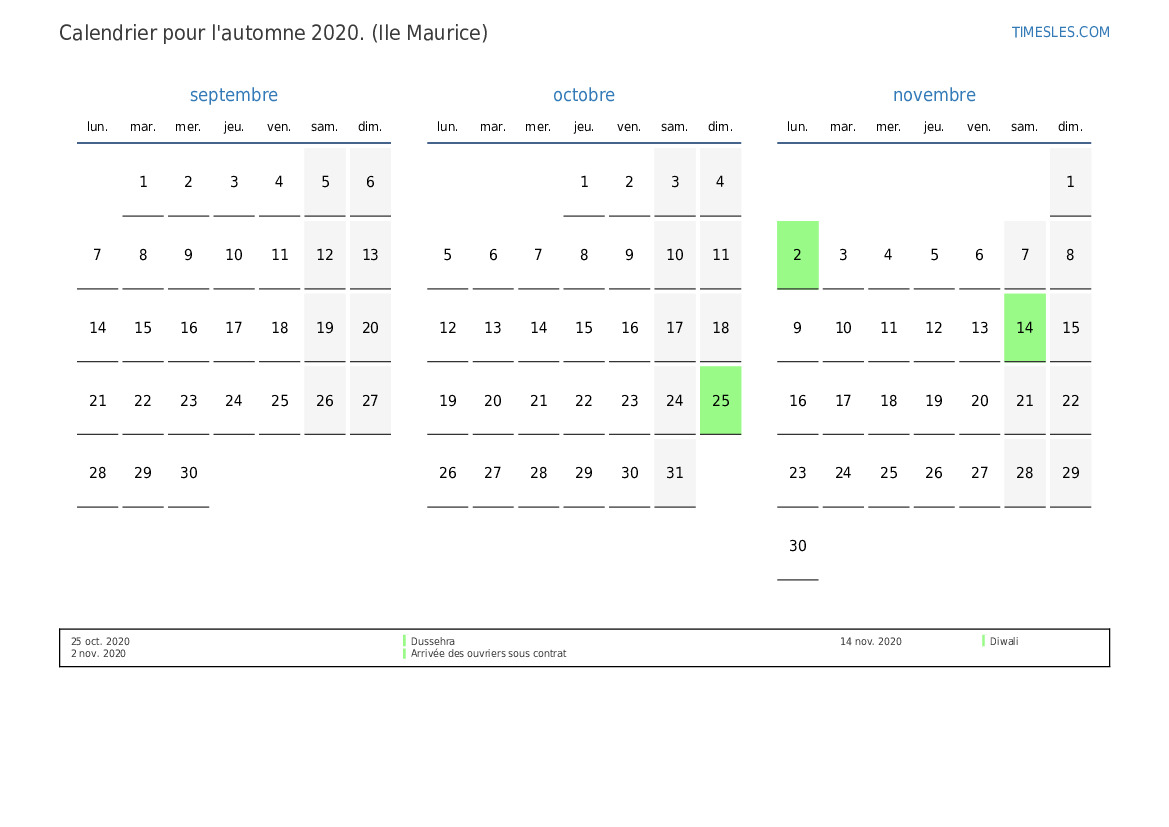Select September 1 in the calendar
Screen dimensions: 1169x827
pyautogui.click(x=143, y=182)
